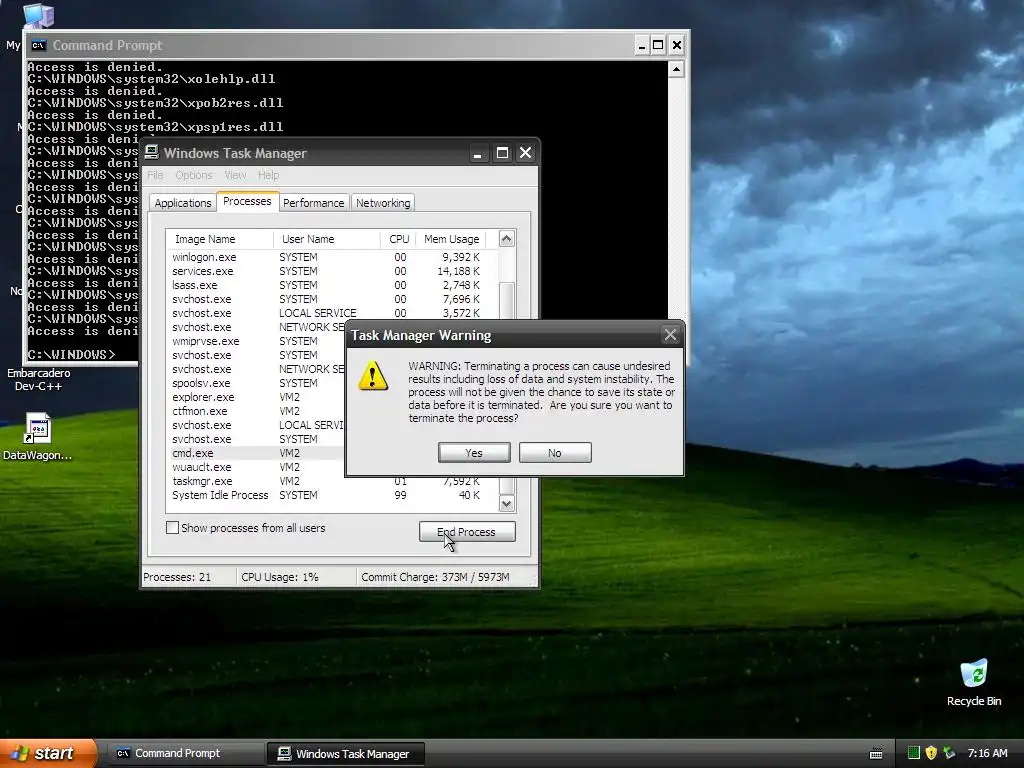Select the System Idle Process row
The width and height of the screenshot is (1024, 768).
point(332,495)
